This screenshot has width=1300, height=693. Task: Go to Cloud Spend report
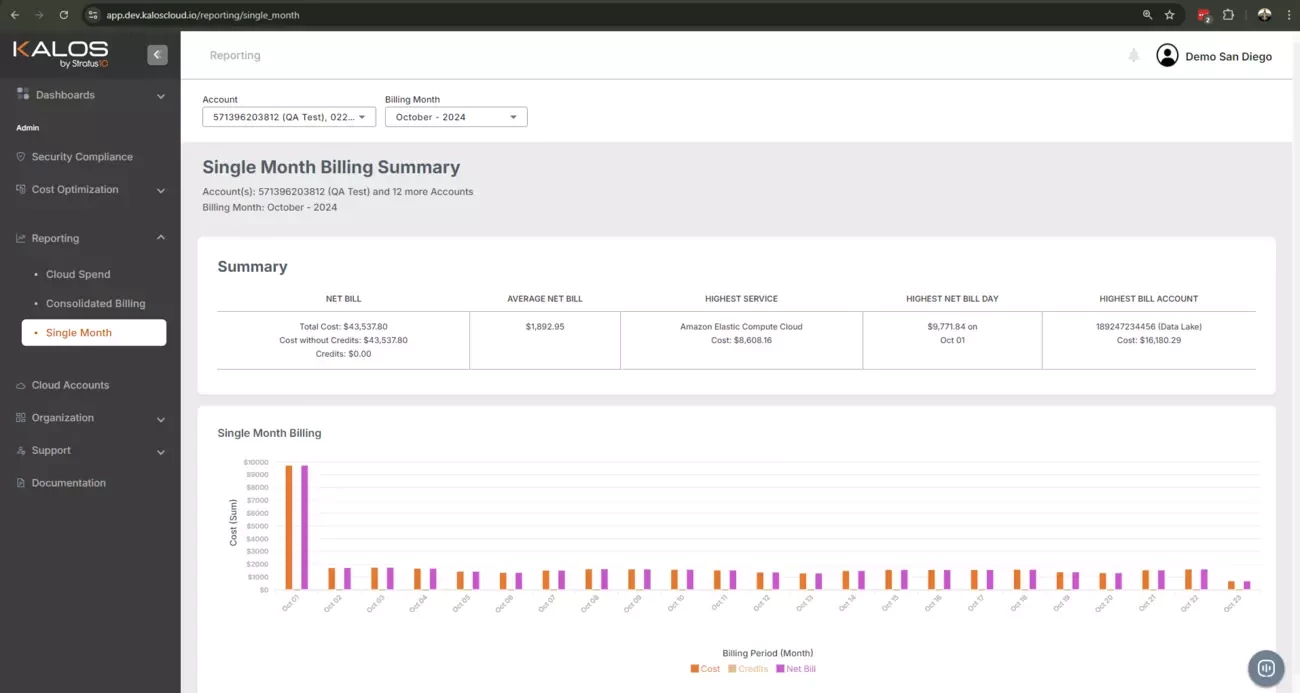78,274
